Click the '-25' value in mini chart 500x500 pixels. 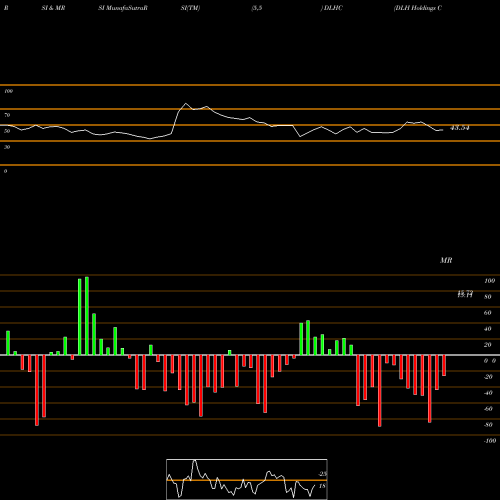pos(322,474)
